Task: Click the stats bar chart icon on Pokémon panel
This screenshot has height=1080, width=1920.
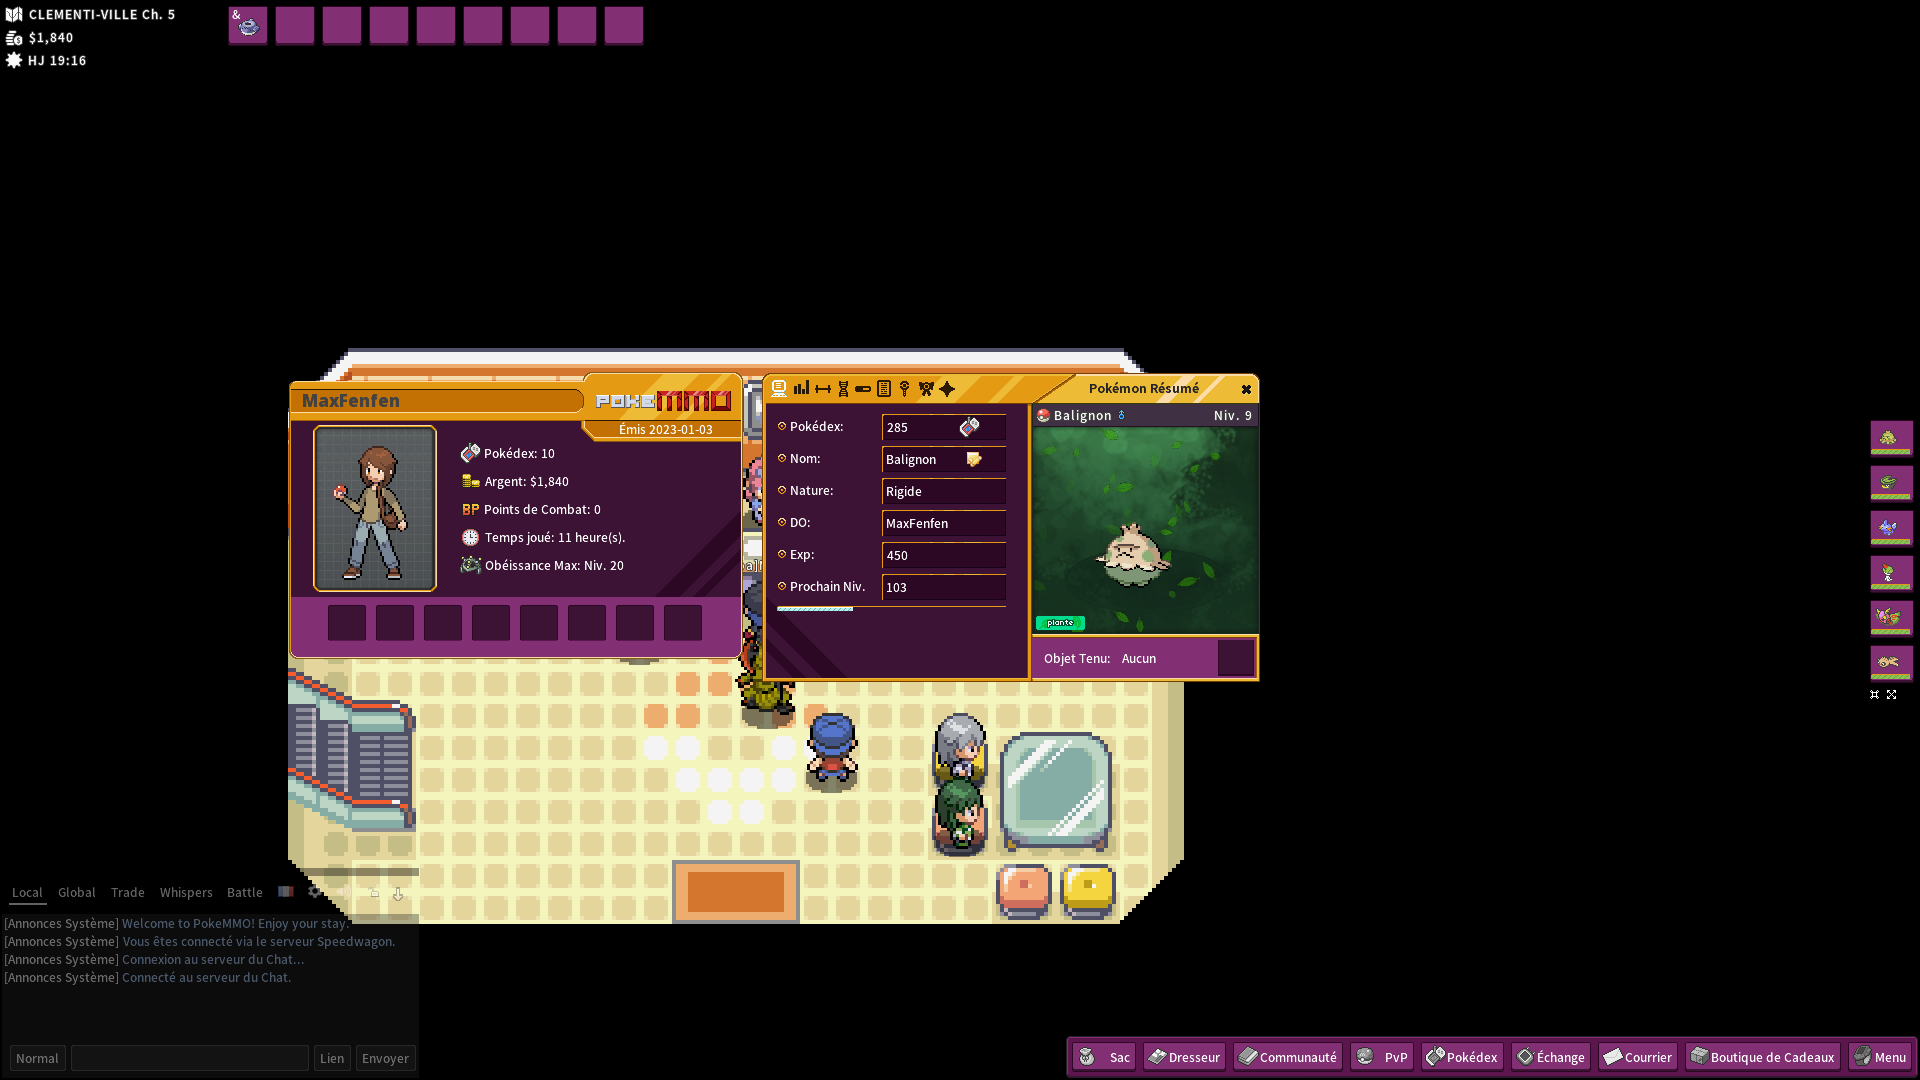Action: [800, 388]
